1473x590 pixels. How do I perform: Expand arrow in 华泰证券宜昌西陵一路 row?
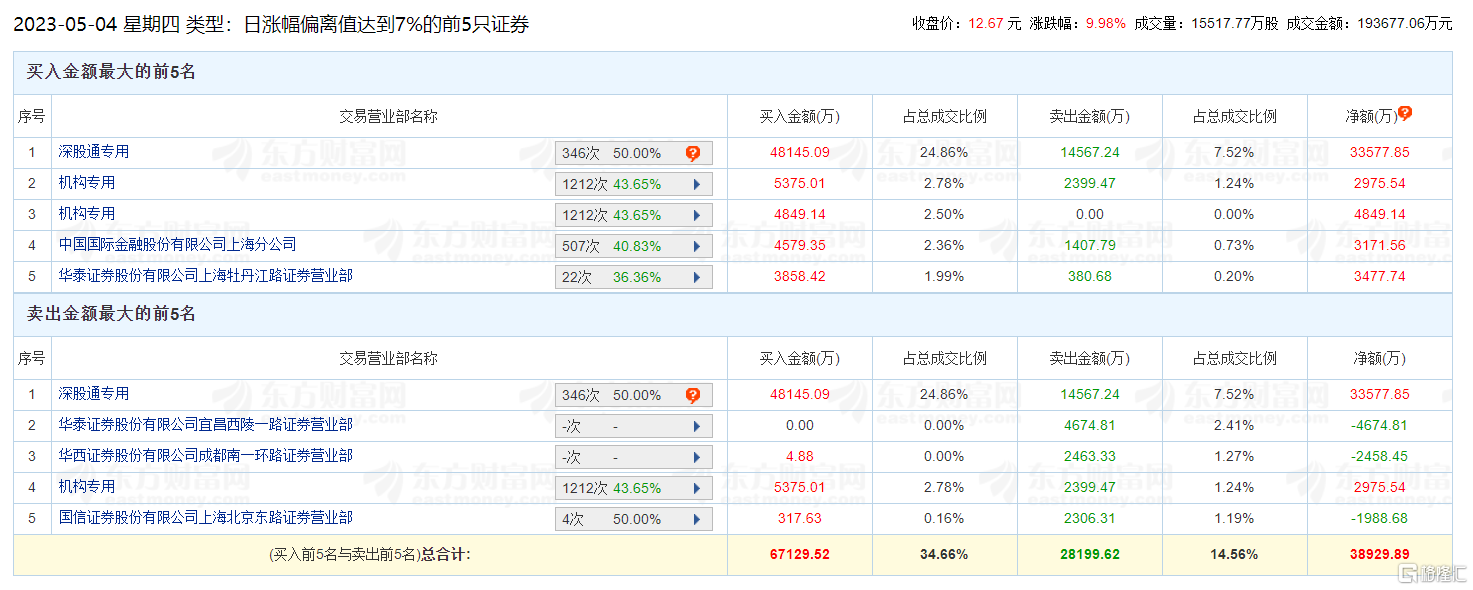(x=697, y=426)
